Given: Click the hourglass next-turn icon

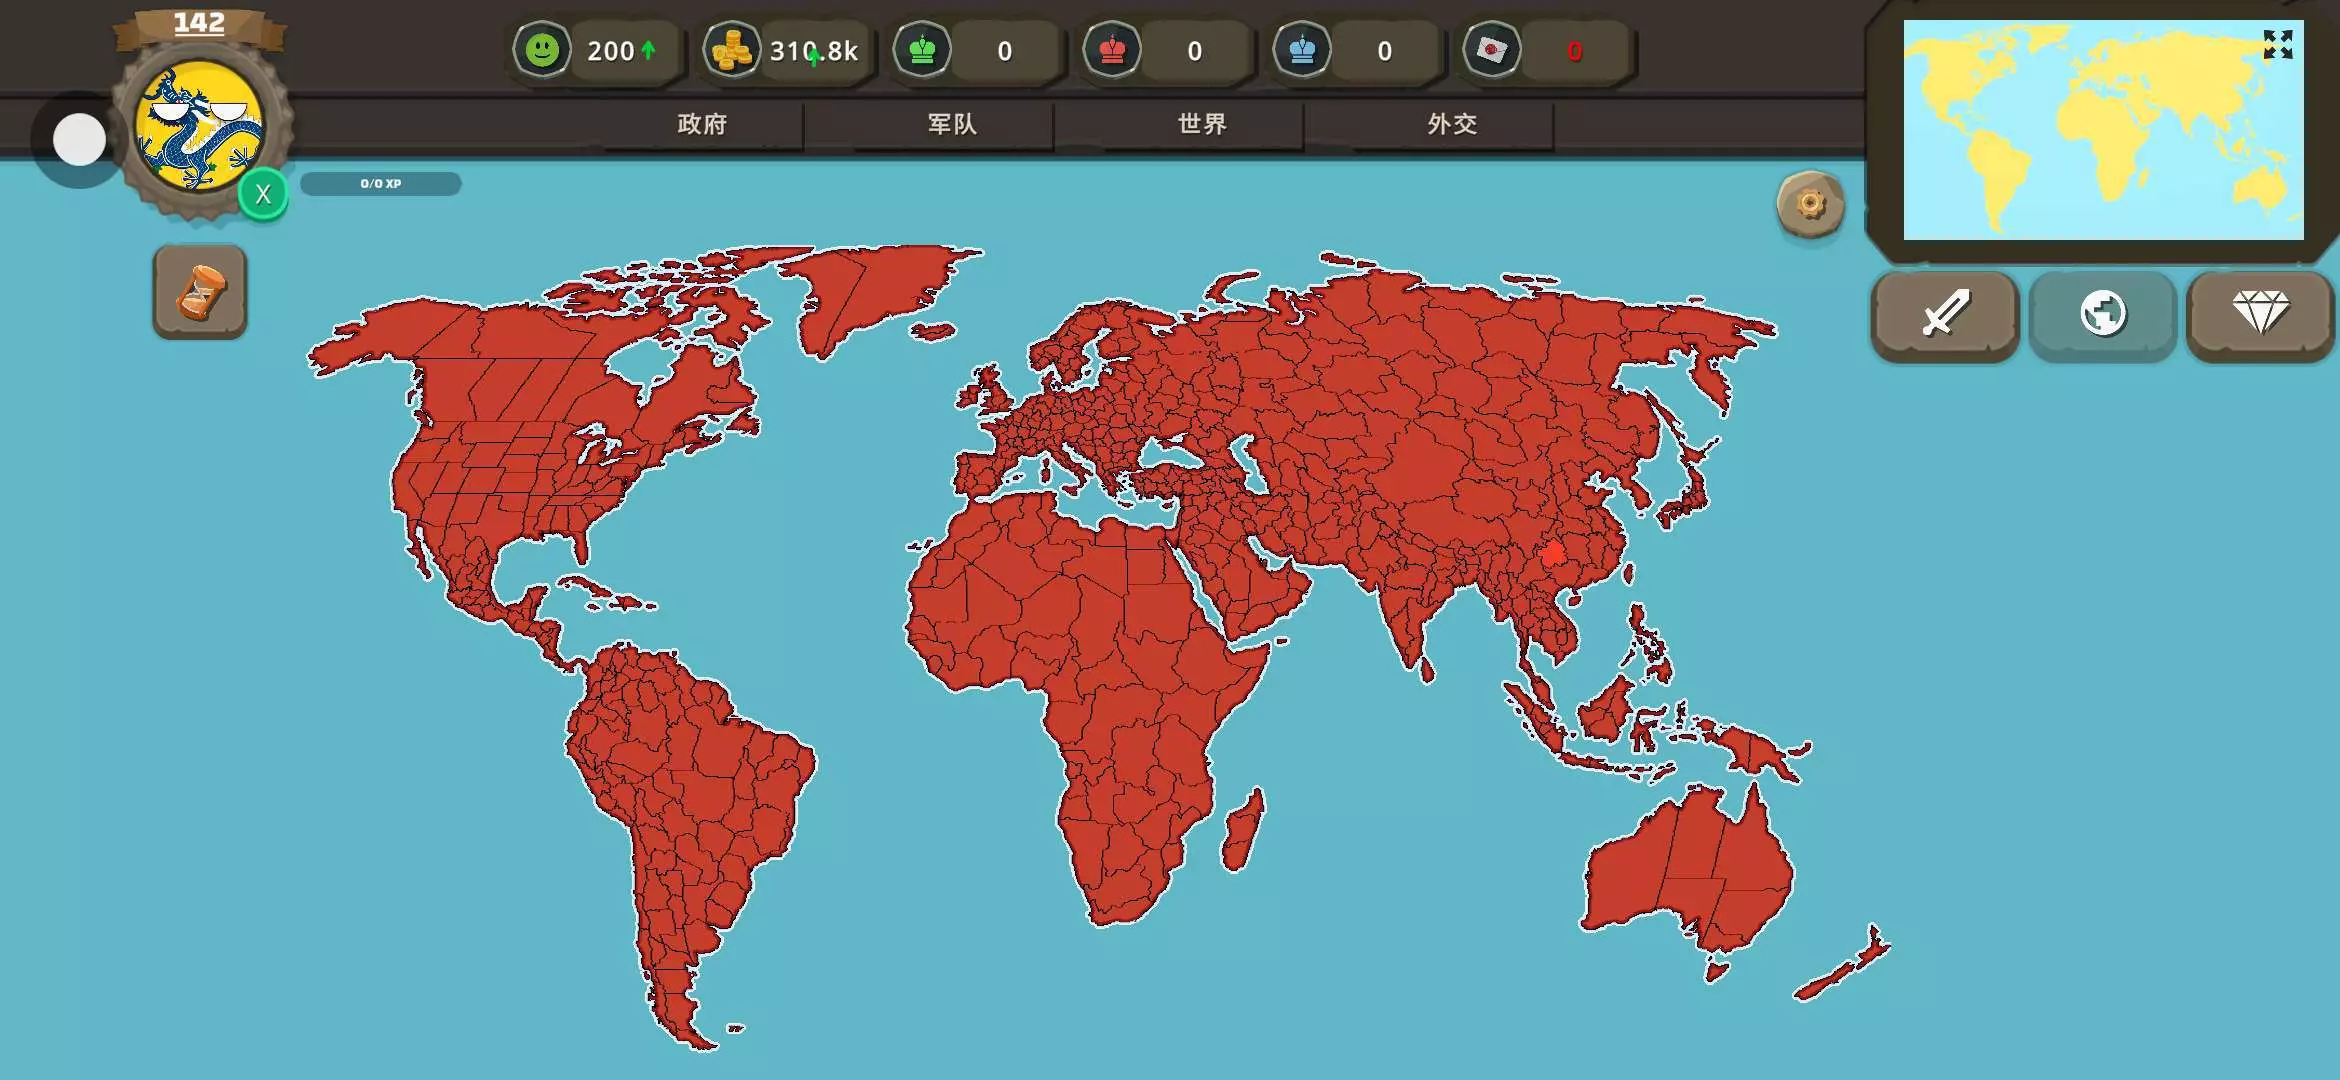Looking at the screenshot, I should coord(200,292).
